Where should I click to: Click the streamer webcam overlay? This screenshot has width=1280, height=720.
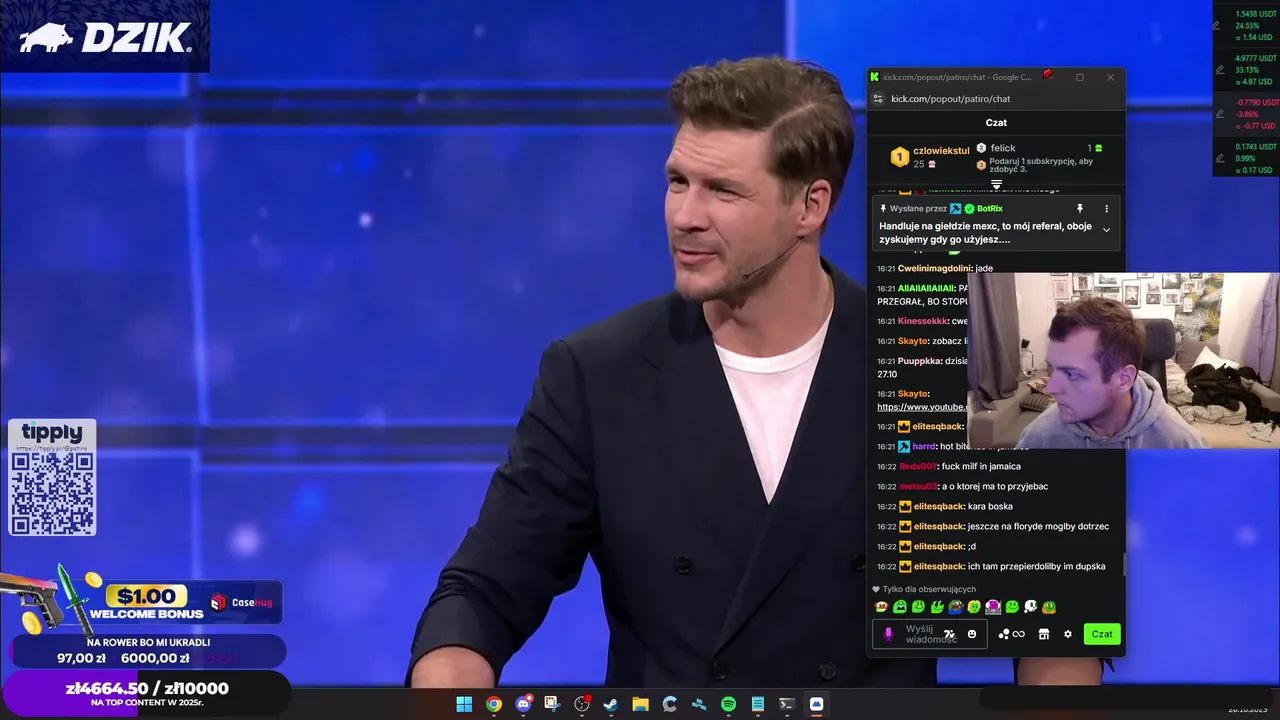(1123, 360)
